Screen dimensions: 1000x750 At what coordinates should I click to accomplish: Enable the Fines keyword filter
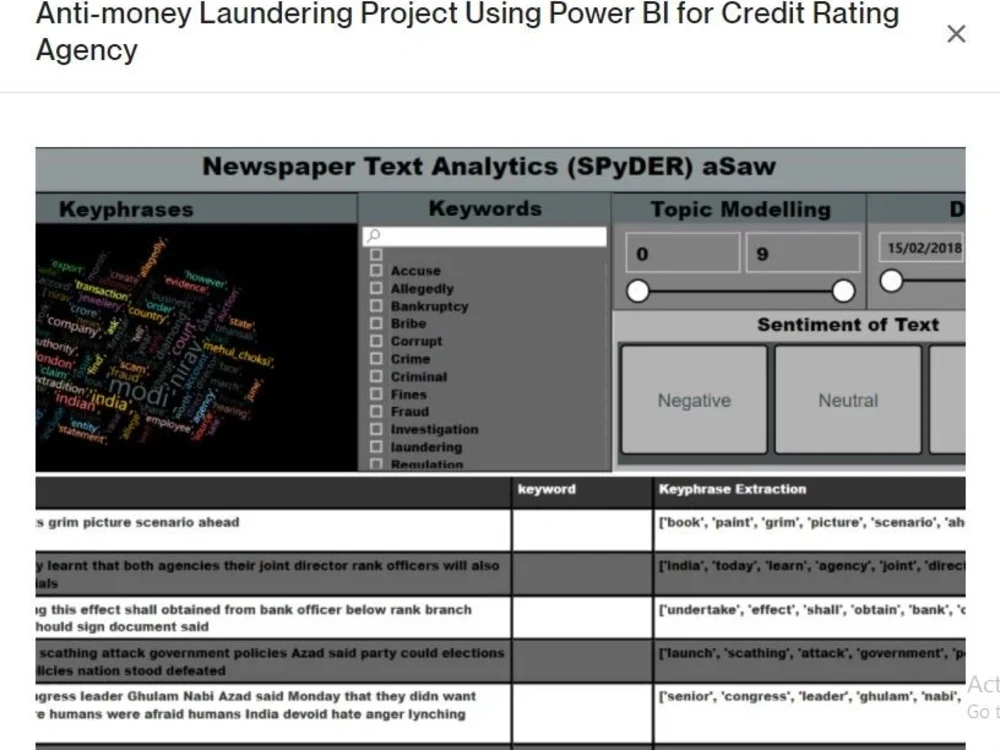[376, 394]
